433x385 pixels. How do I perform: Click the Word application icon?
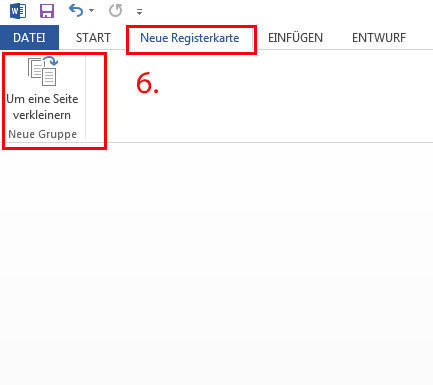pyautogui.click(x=18, y=11)
